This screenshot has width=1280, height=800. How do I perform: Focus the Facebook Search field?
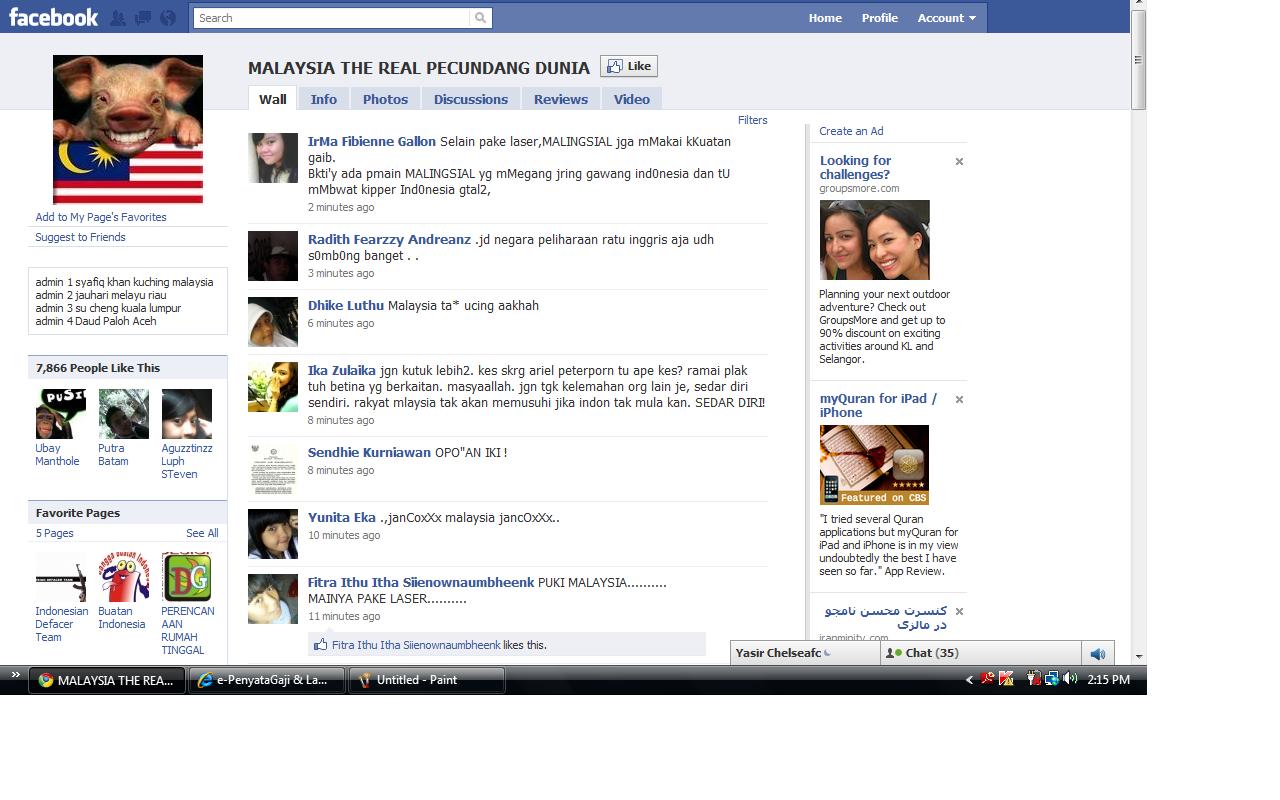coord(332,18)
